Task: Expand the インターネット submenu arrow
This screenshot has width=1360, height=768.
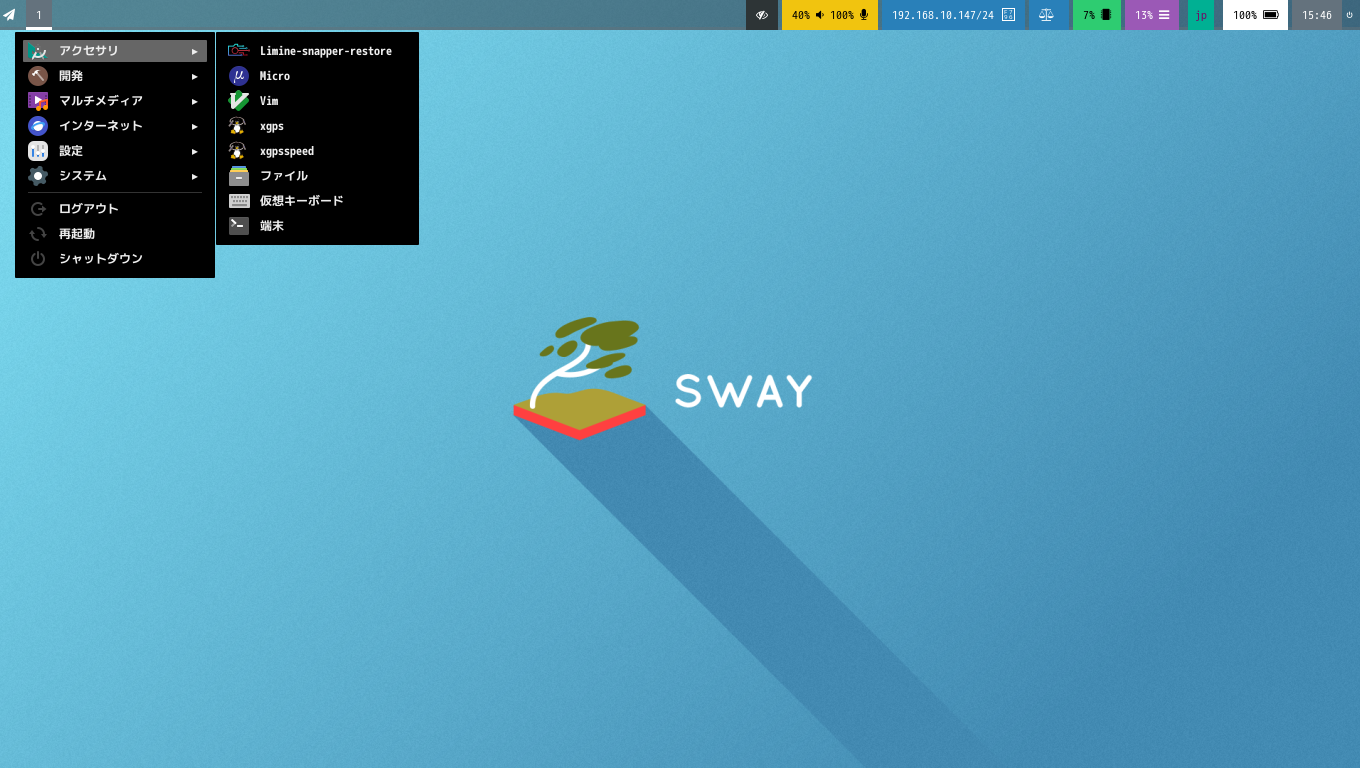Action: tap(195, 126)
